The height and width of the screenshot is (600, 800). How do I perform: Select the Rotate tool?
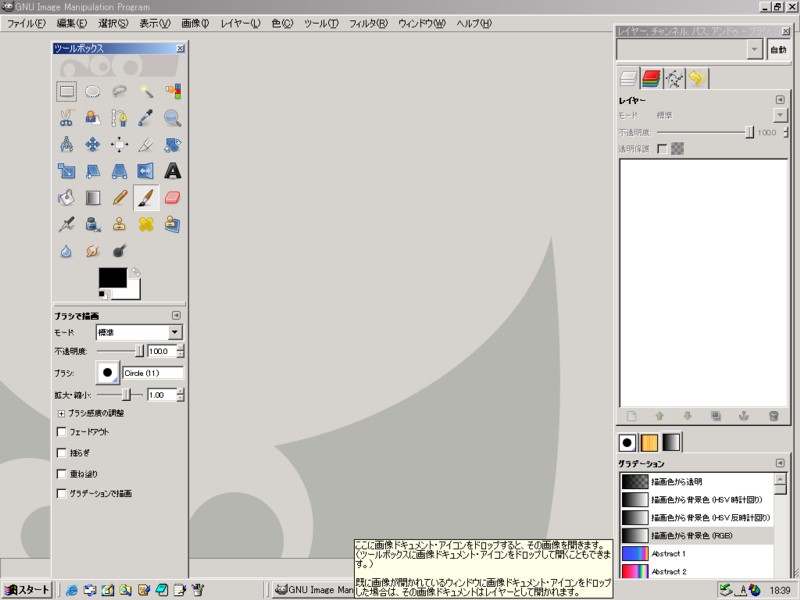[172, 144]
